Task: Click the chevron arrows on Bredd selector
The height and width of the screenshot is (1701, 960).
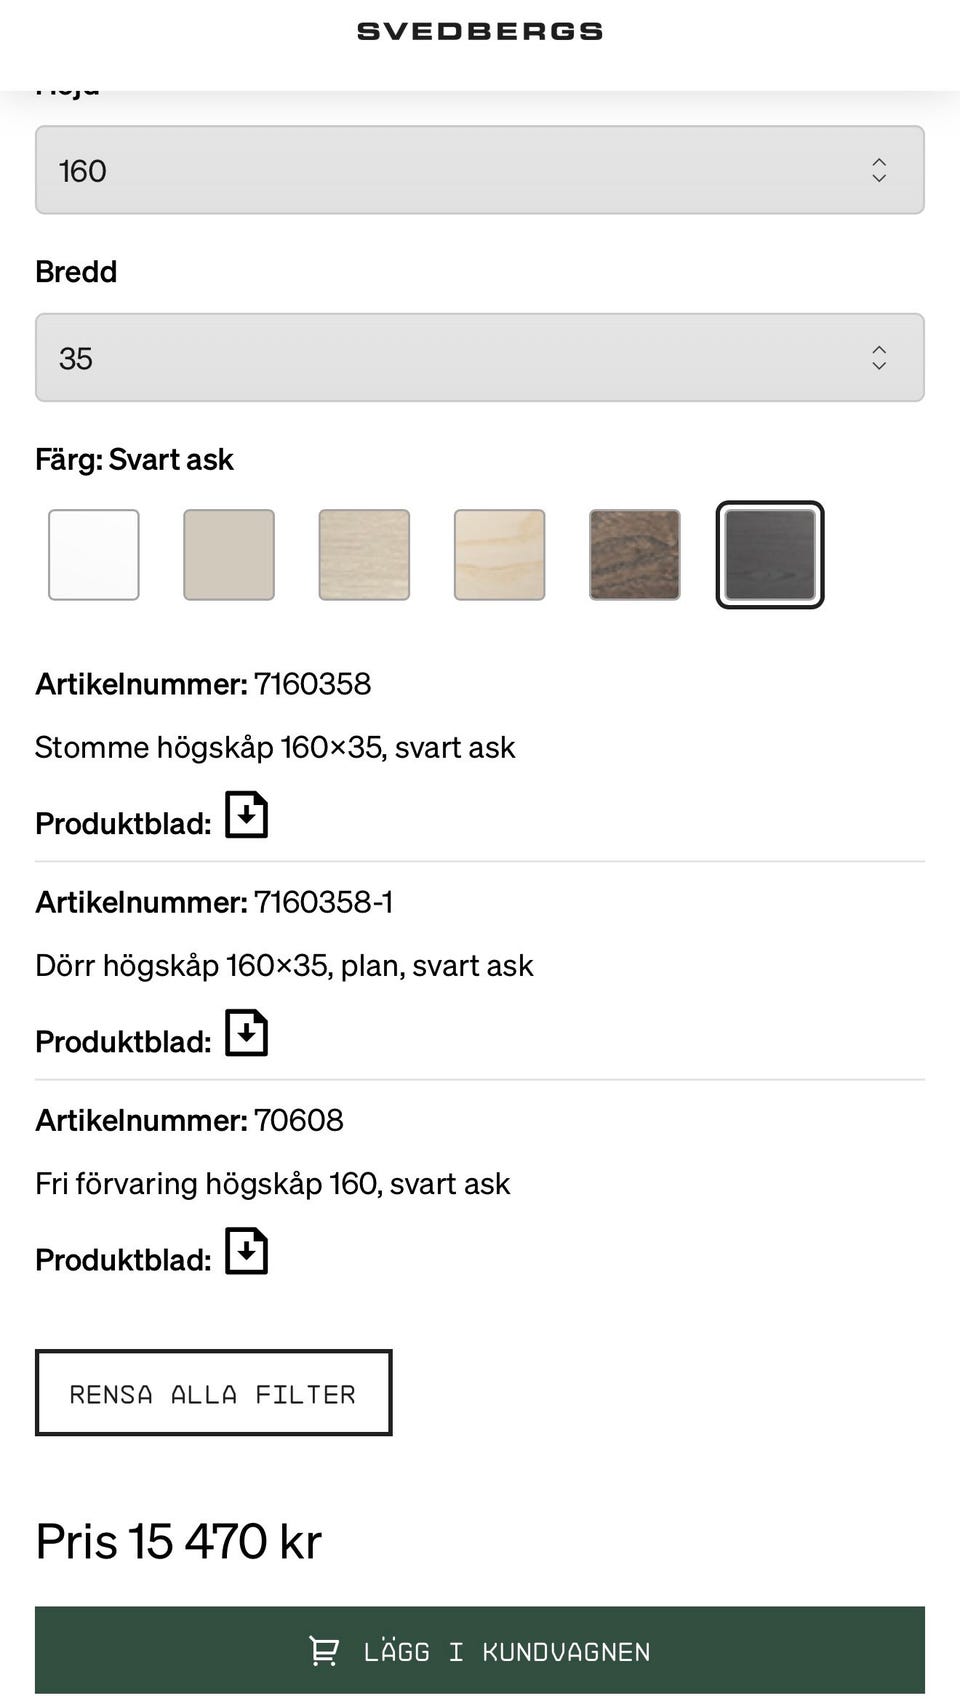Action: (x=879, y=358)
